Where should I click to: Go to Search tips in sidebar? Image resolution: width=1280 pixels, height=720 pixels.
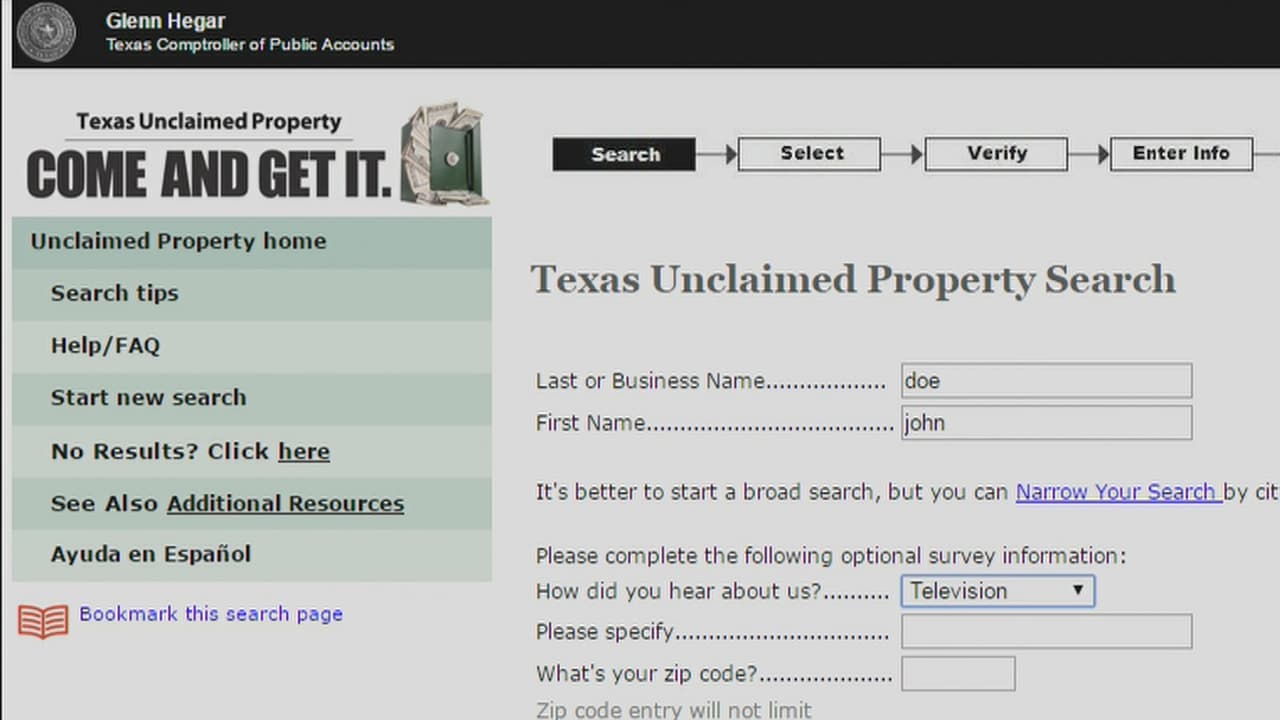pyautogui.click(x=114, y=293)
